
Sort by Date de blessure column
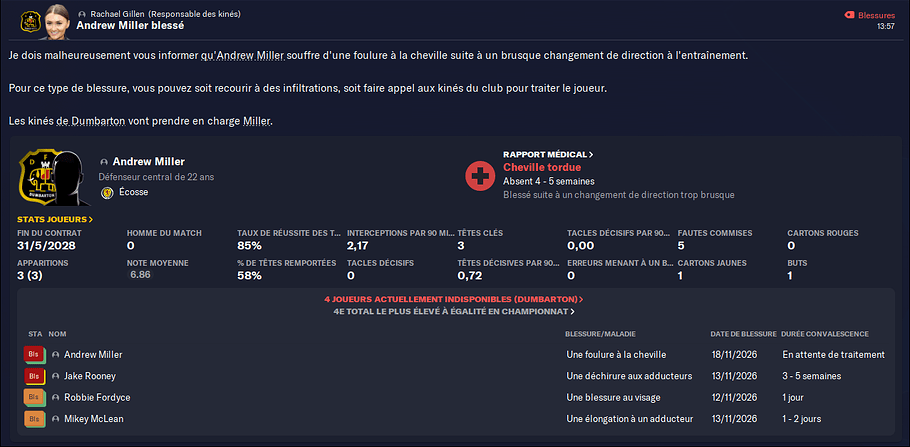click(x=743, y=334)
